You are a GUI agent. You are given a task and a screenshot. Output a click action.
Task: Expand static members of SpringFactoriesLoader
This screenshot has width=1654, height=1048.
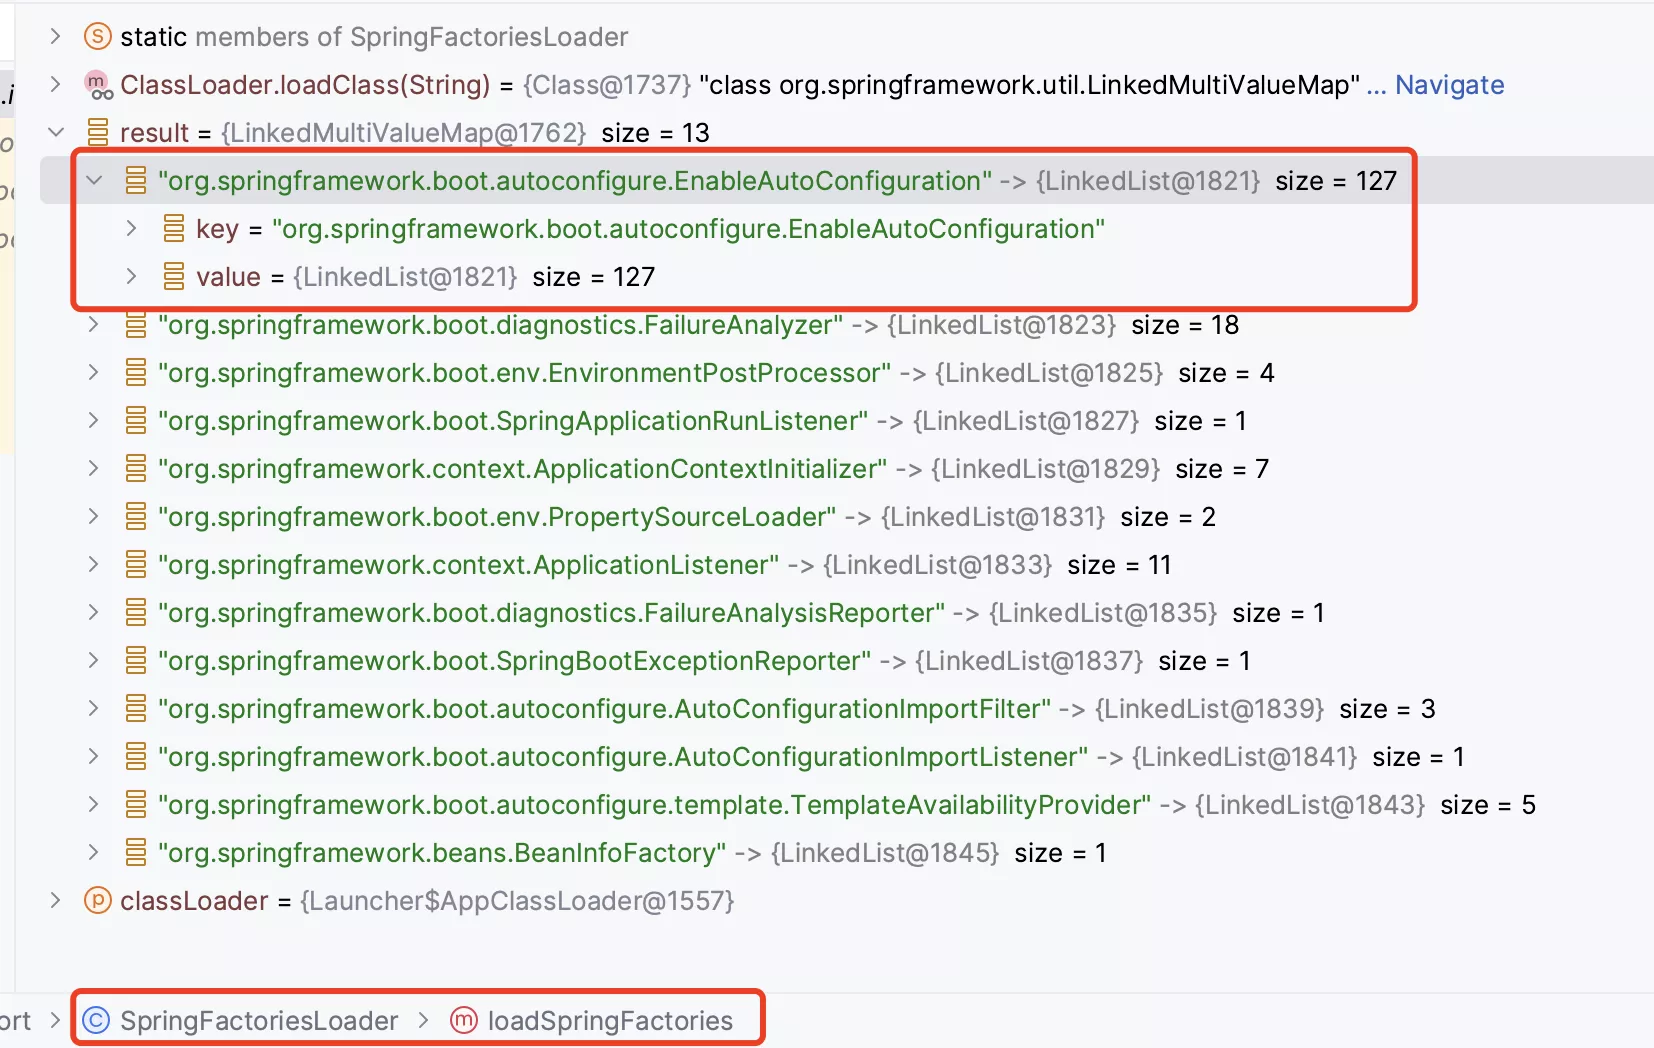click(x=56, y=37)
